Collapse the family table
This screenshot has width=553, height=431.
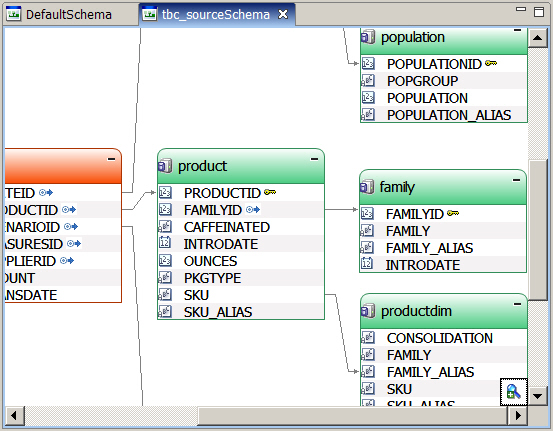click(x=516, y=180)
